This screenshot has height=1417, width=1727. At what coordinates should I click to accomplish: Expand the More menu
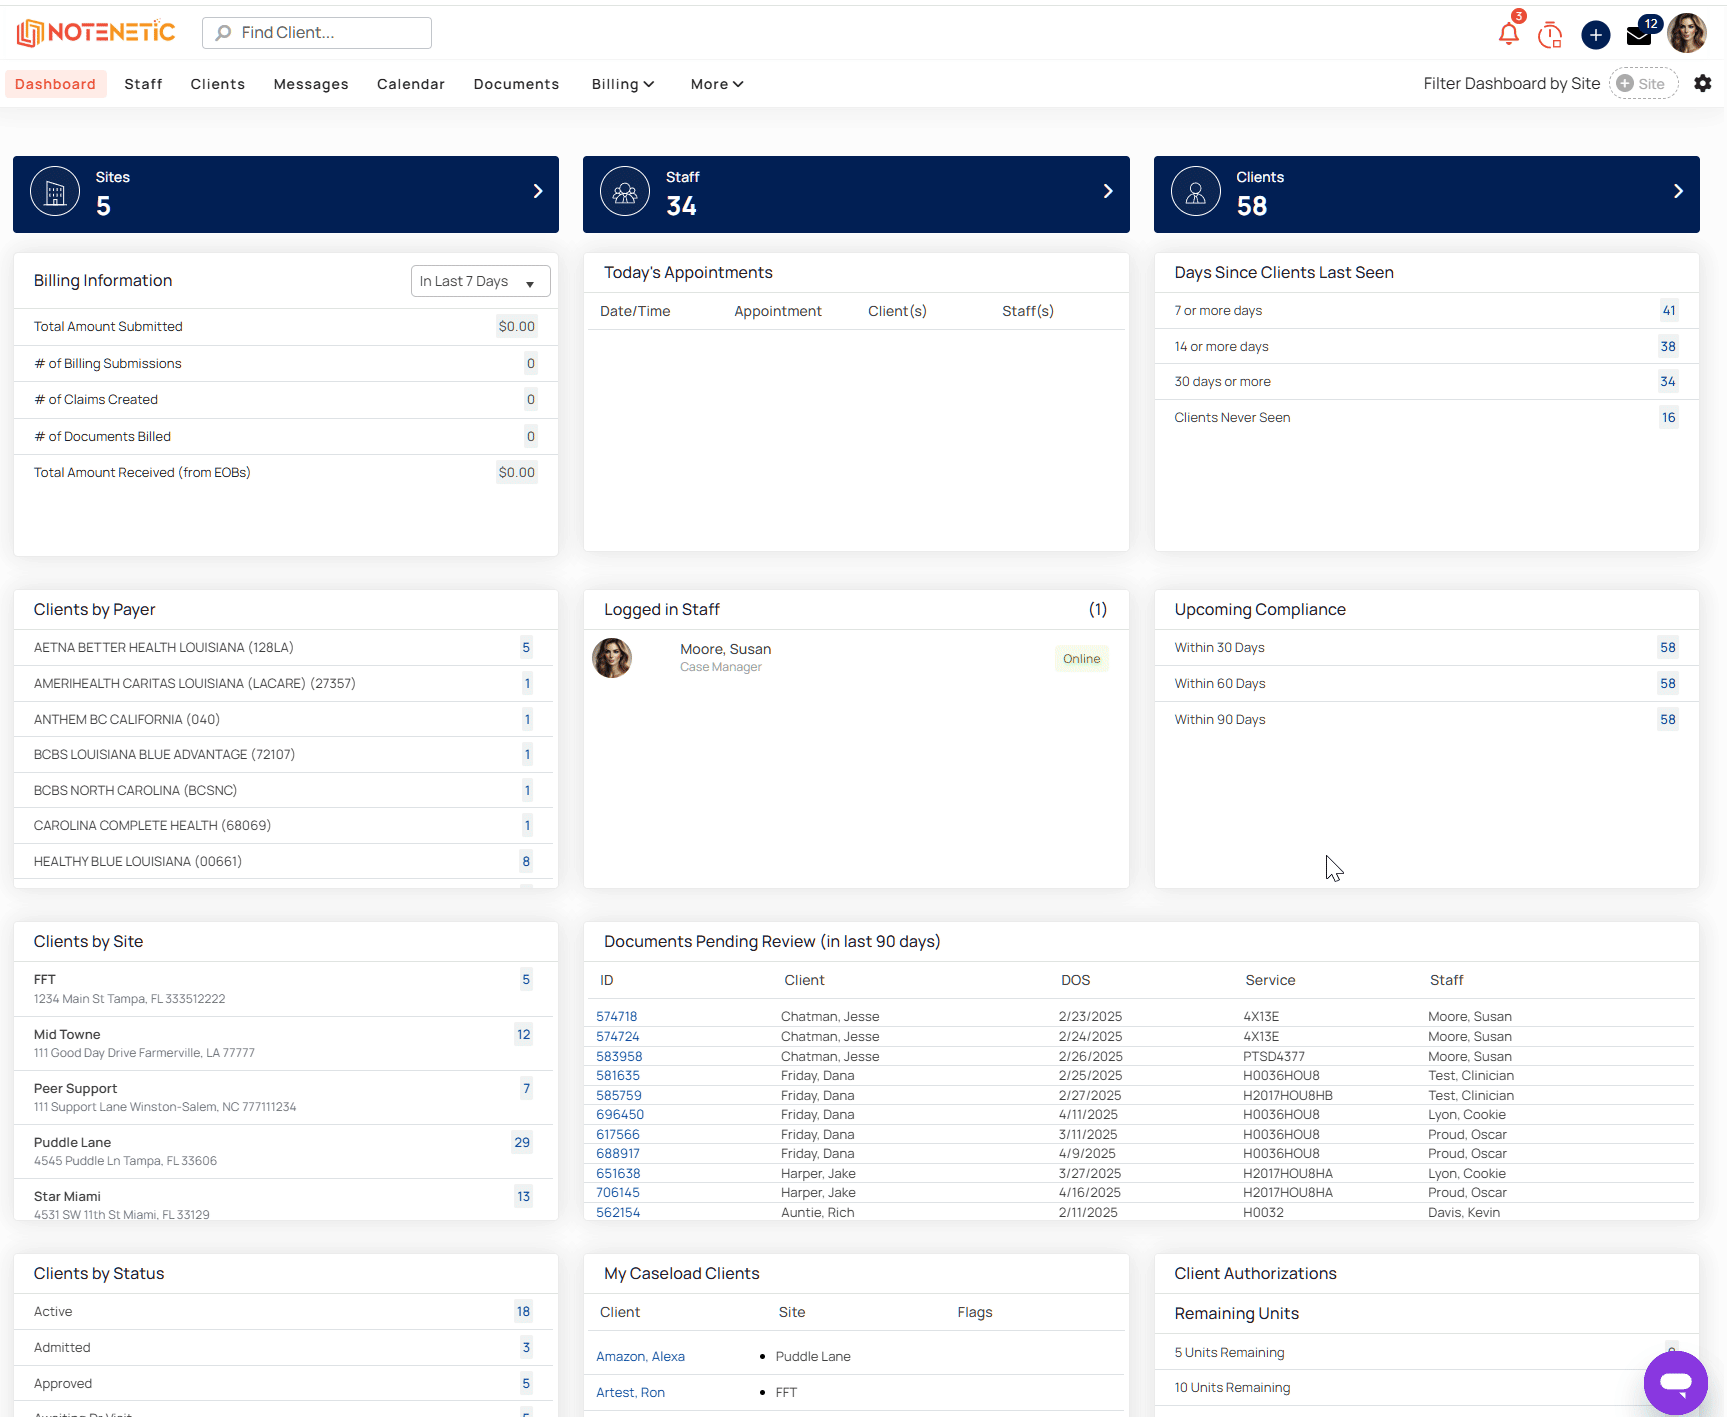[x=716, y=84]
